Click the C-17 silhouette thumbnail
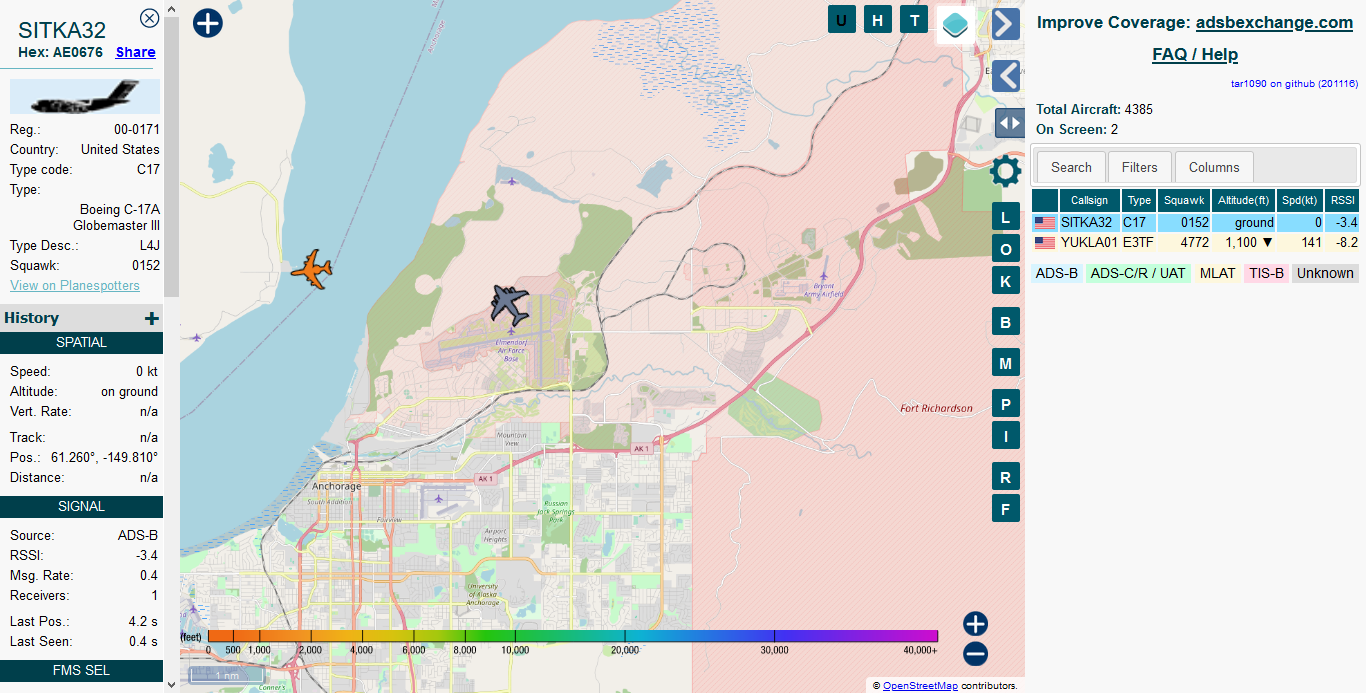The height and width of the screenshot is (693, 1366). (x=85, y=97)
